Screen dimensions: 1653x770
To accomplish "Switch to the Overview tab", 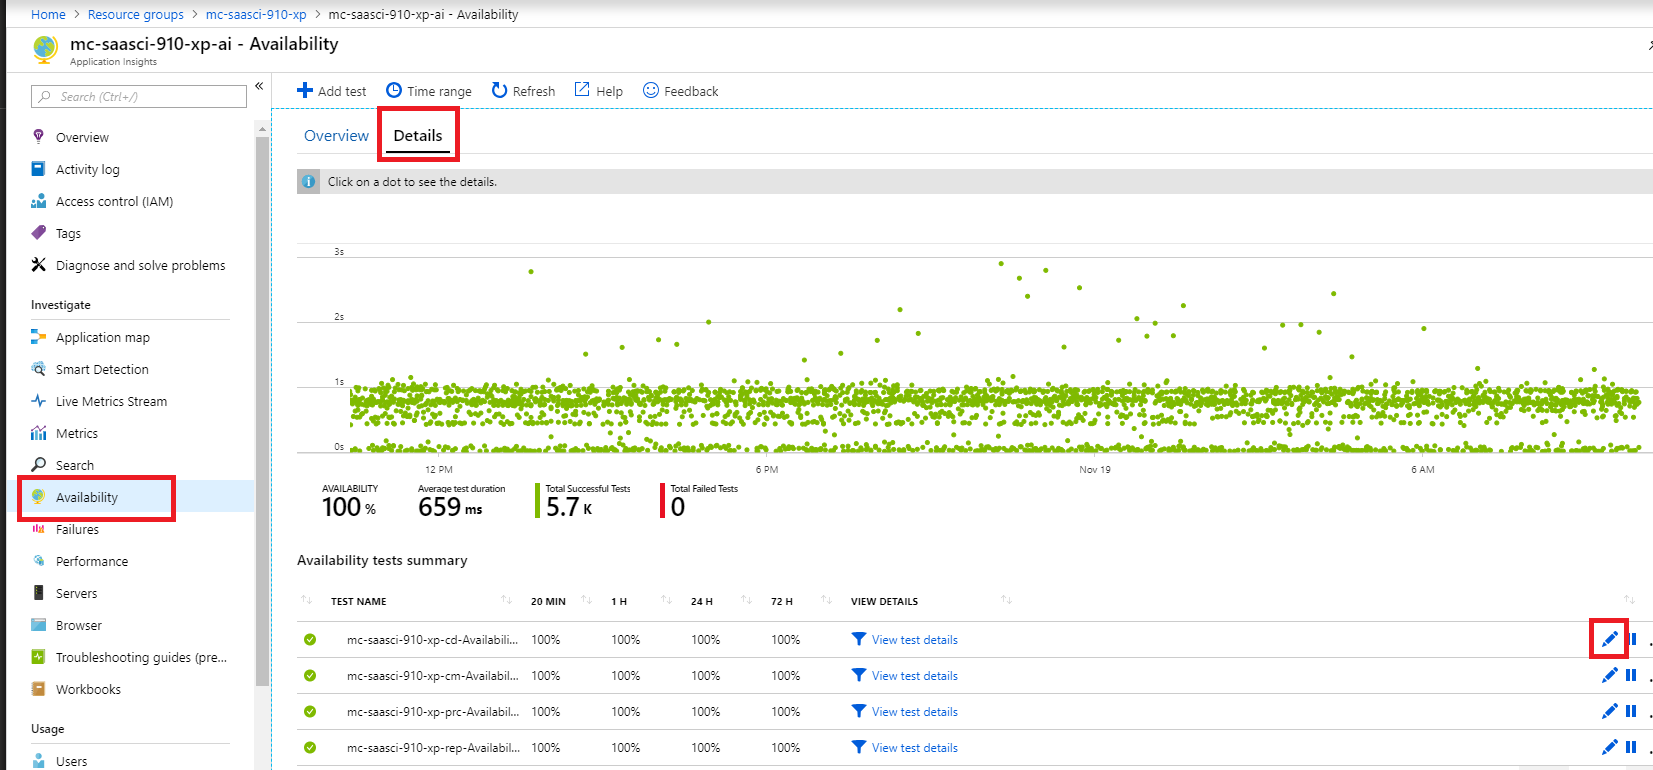I will (336, 136).
